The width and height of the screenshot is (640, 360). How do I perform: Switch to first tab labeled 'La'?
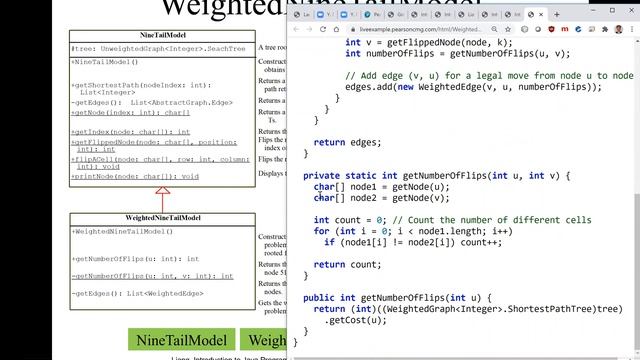[302, 15]
